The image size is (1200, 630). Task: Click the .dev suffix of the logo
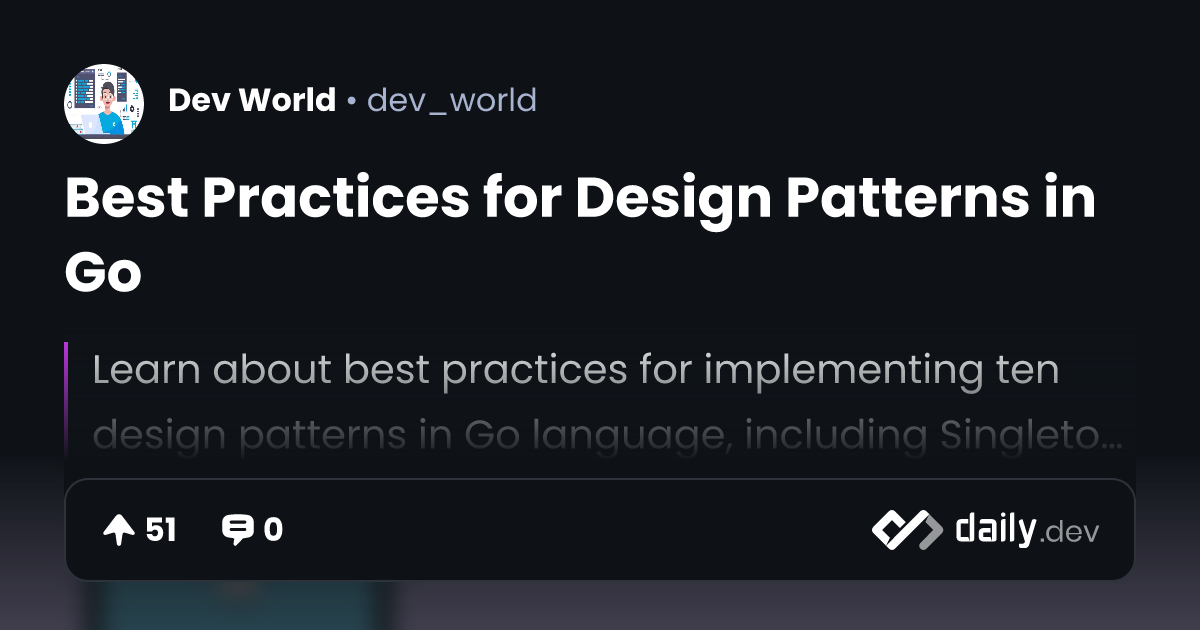(1070, 532)
